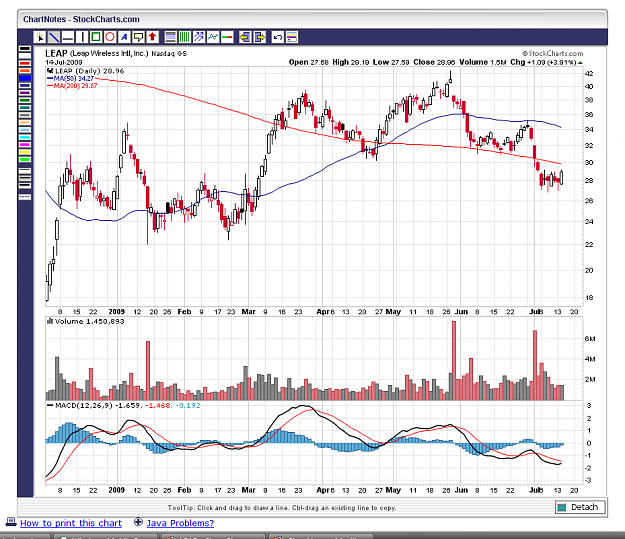Click the tallest volume bar near Jun

coord(454,360)
